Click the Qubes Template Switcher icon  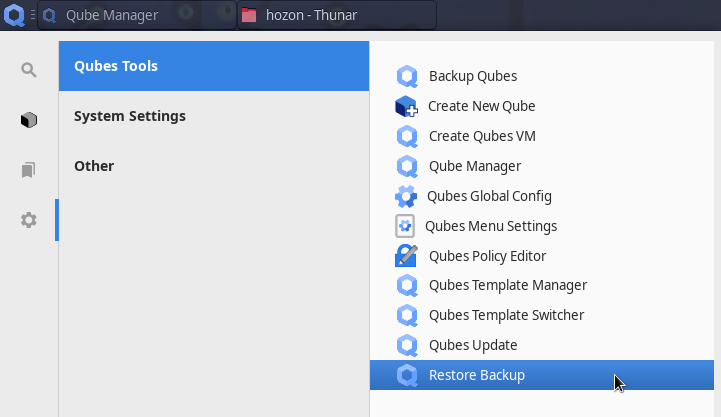click(407, 315)
